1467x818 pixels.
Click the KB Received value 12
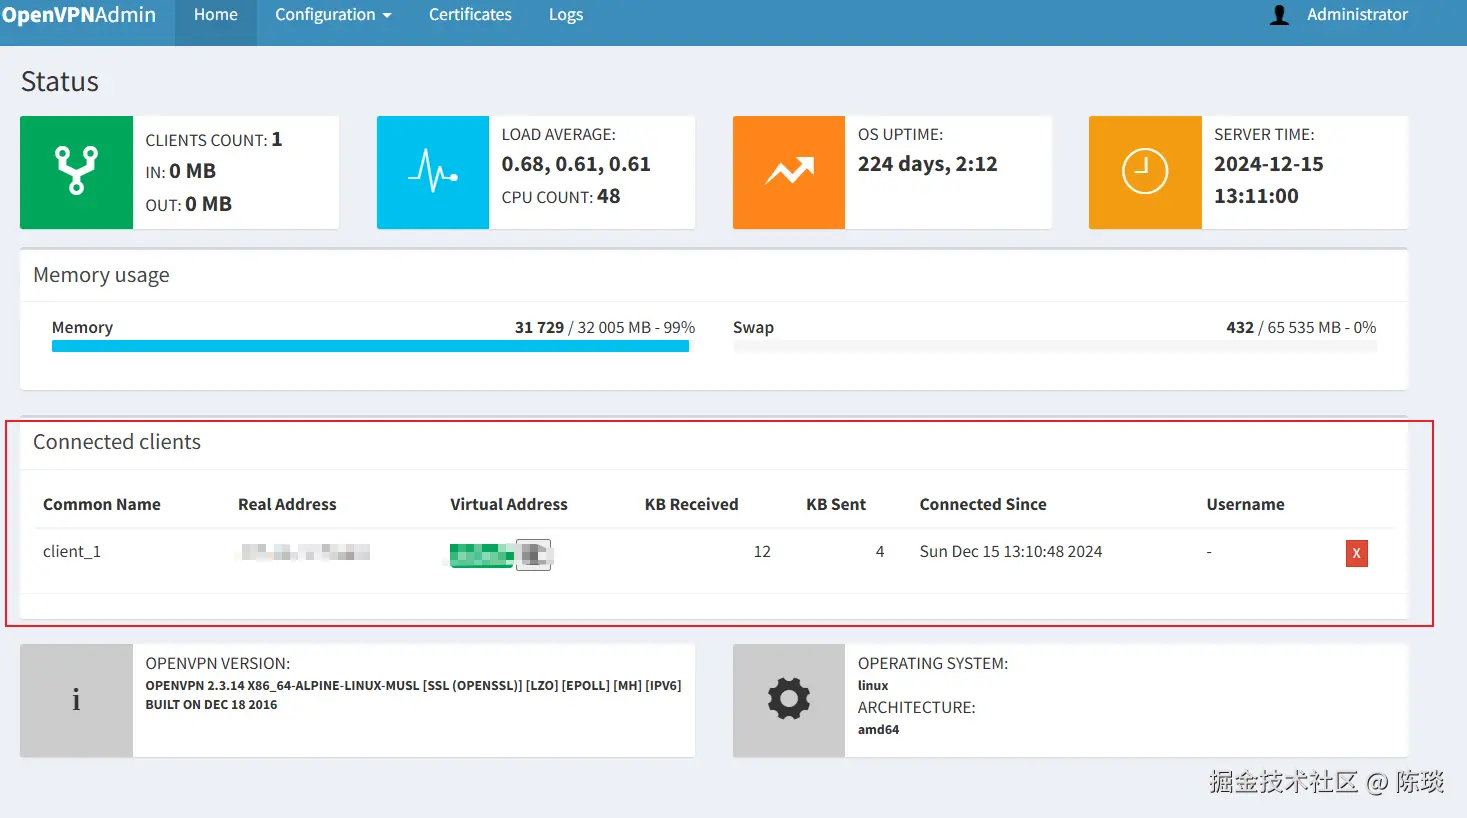coord(762,552)
